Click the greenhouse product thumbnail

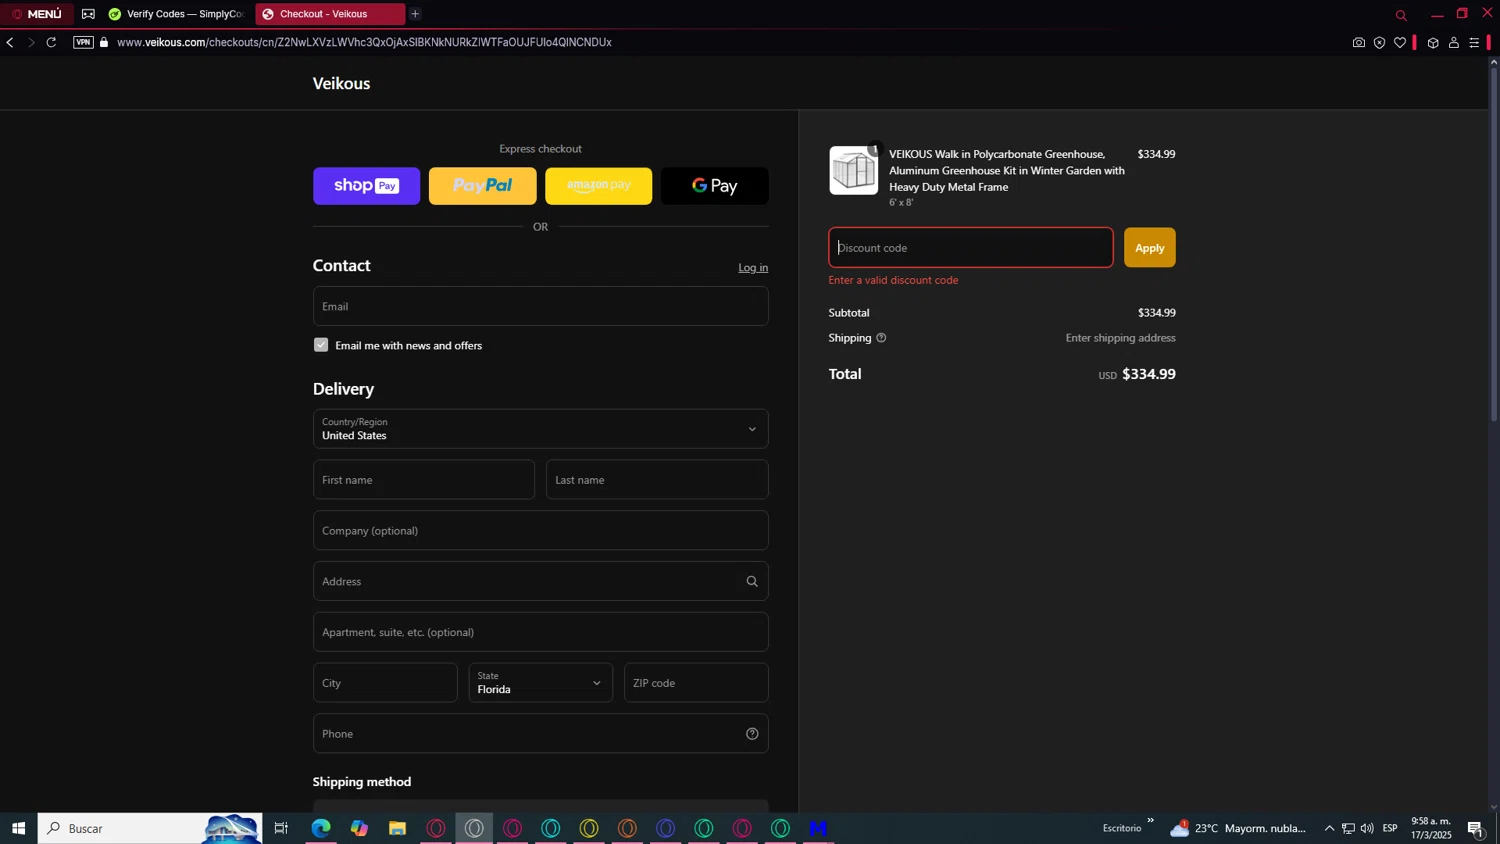[854, 171]
